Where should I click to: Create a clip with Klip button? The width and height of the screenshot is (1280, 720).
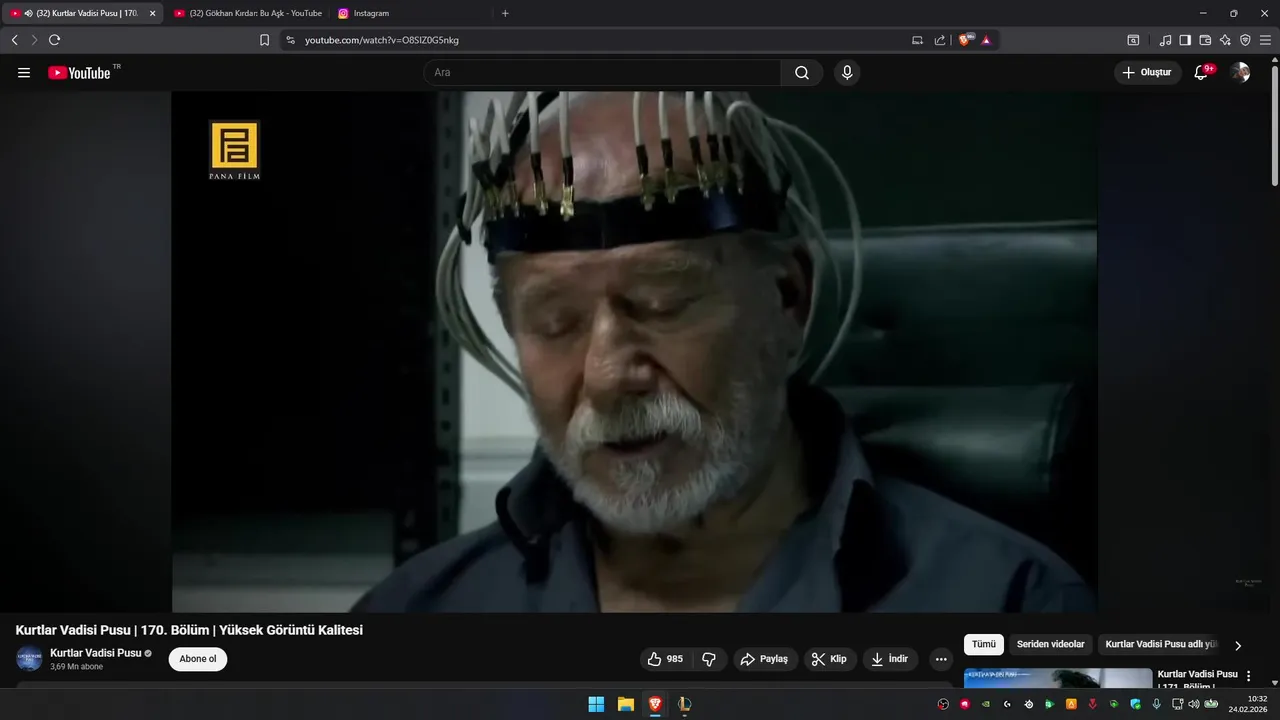coord(829,659)
